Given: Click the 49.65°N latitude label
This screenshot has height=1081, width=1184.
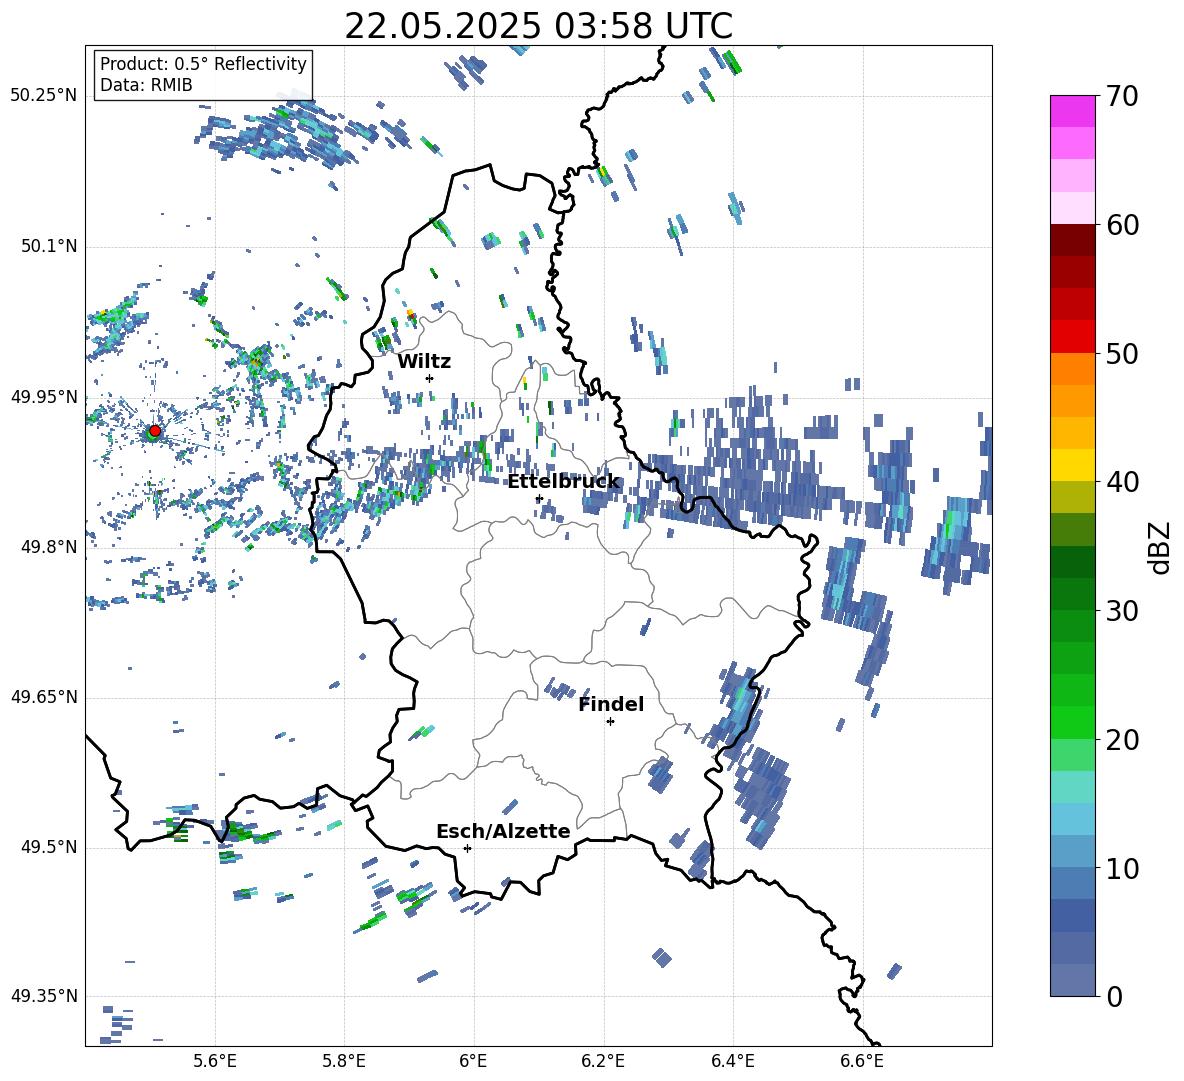Looking at the screenshot, I should 44,697.
